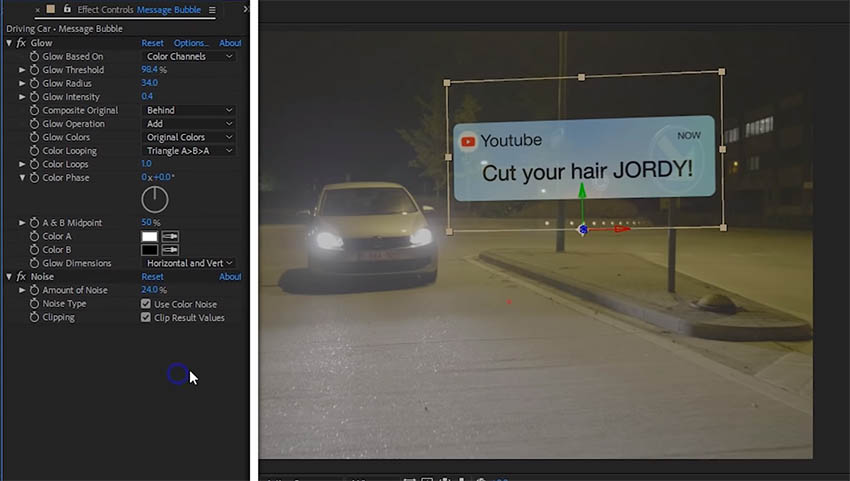Viewport: 850px width, 481px height.
Task: Click the Color B eyedropper icon
Action: (170, 250)
